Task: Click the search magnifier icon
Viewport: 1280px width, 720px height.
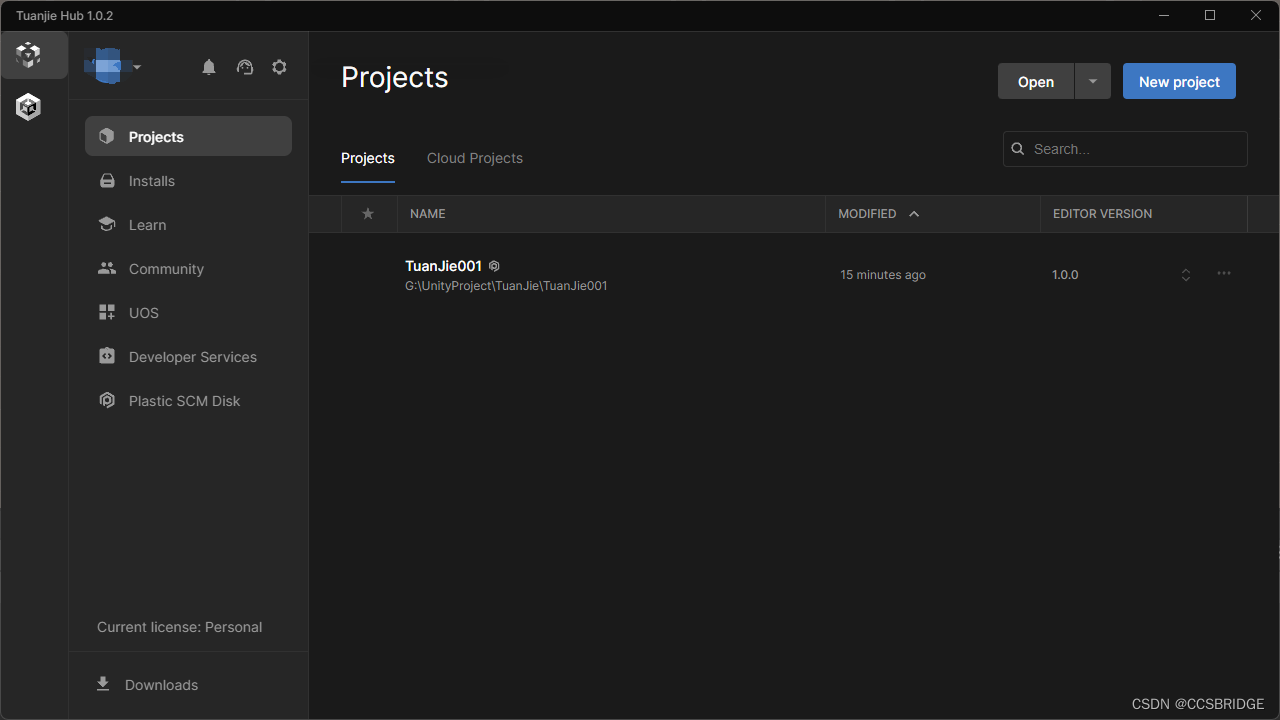Action: [1018, 149]
